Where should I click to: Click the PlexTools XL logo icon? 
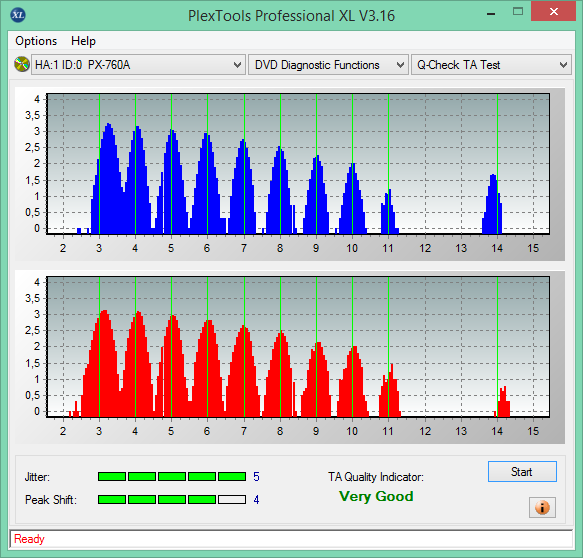tap(18, 15)
